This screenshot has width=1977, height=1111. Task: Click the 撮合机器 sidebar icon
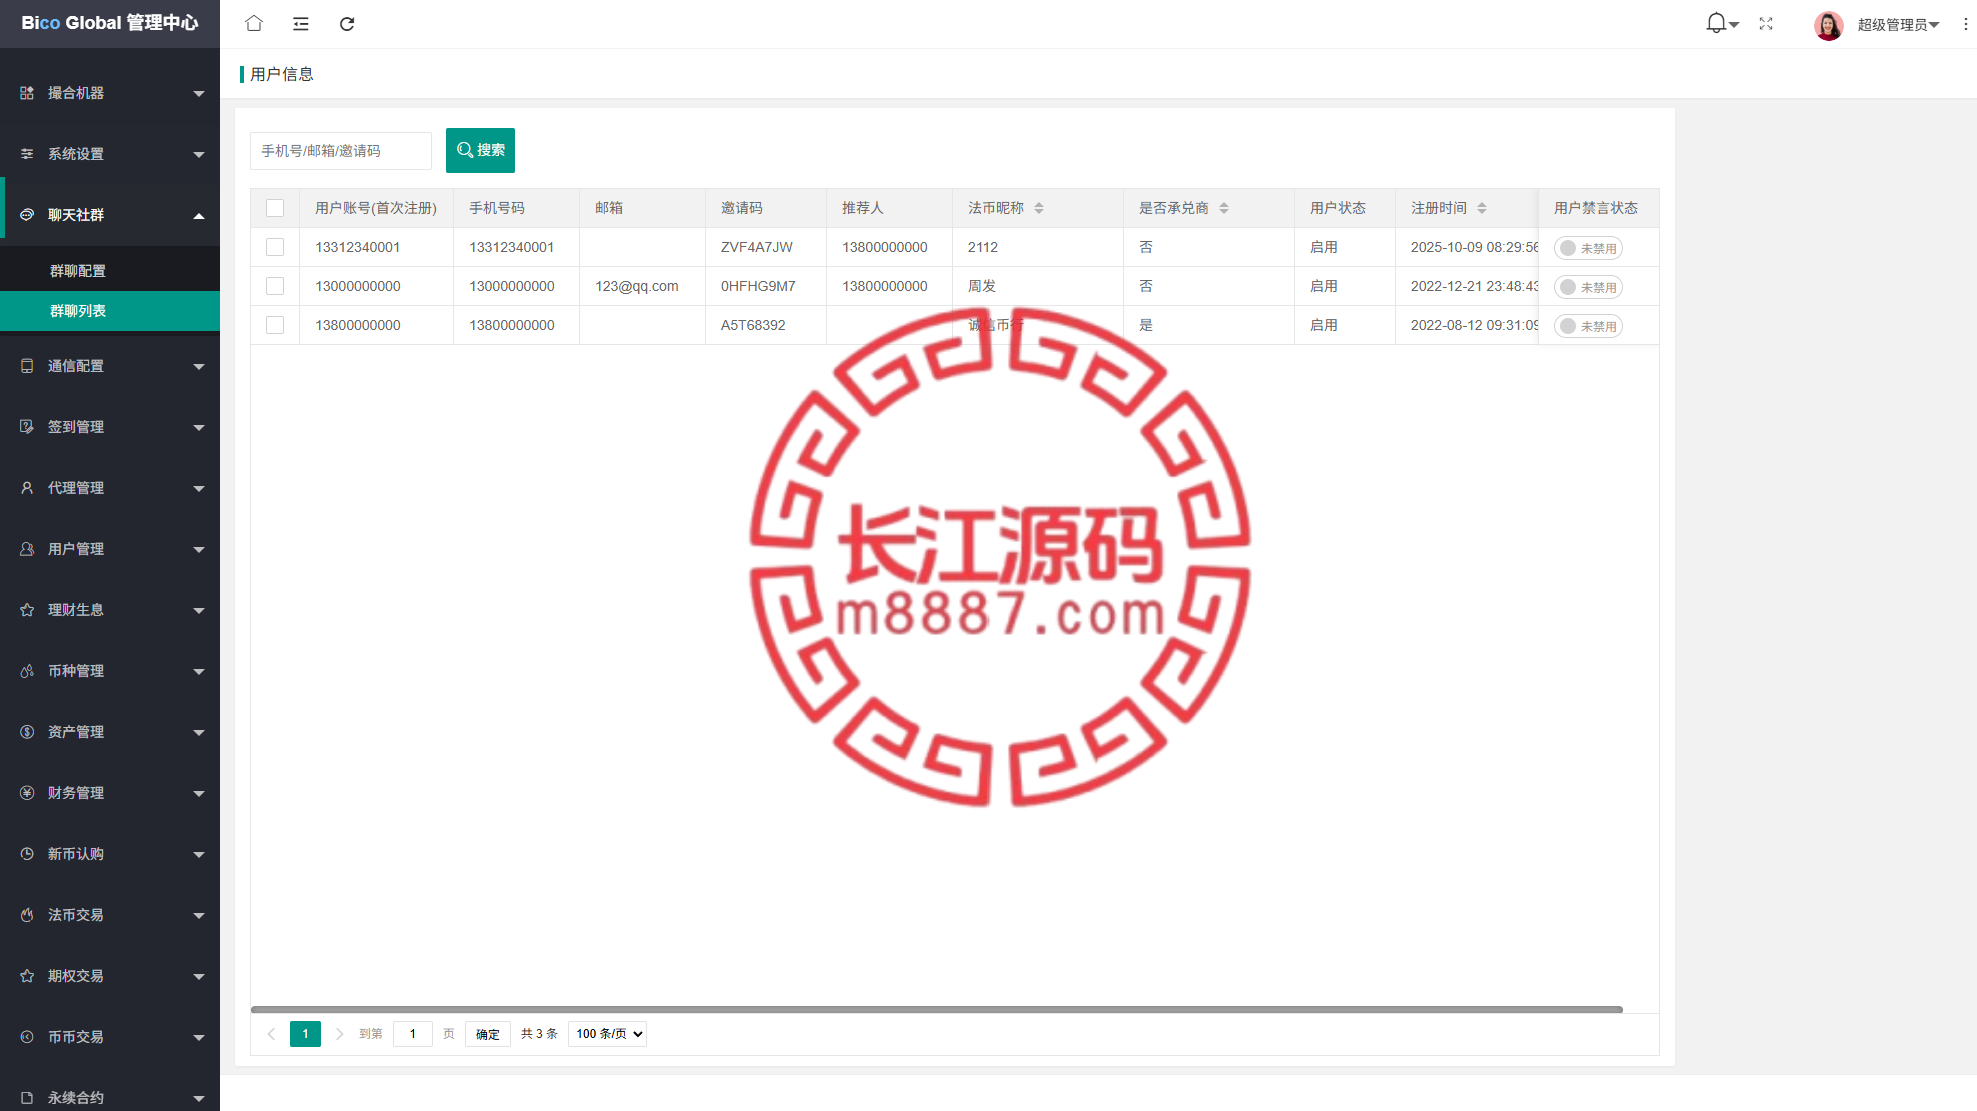[x=27, y=93]
